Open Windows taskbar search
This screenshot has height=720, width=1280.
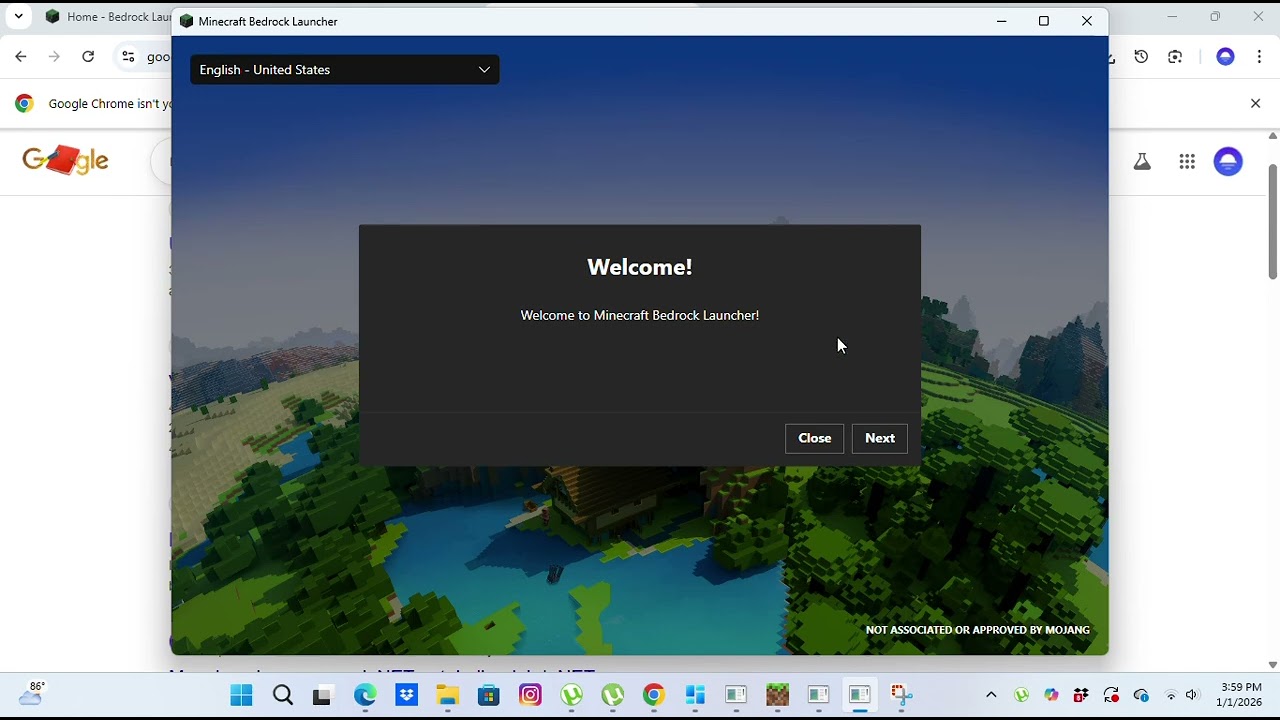pos(283,695)
